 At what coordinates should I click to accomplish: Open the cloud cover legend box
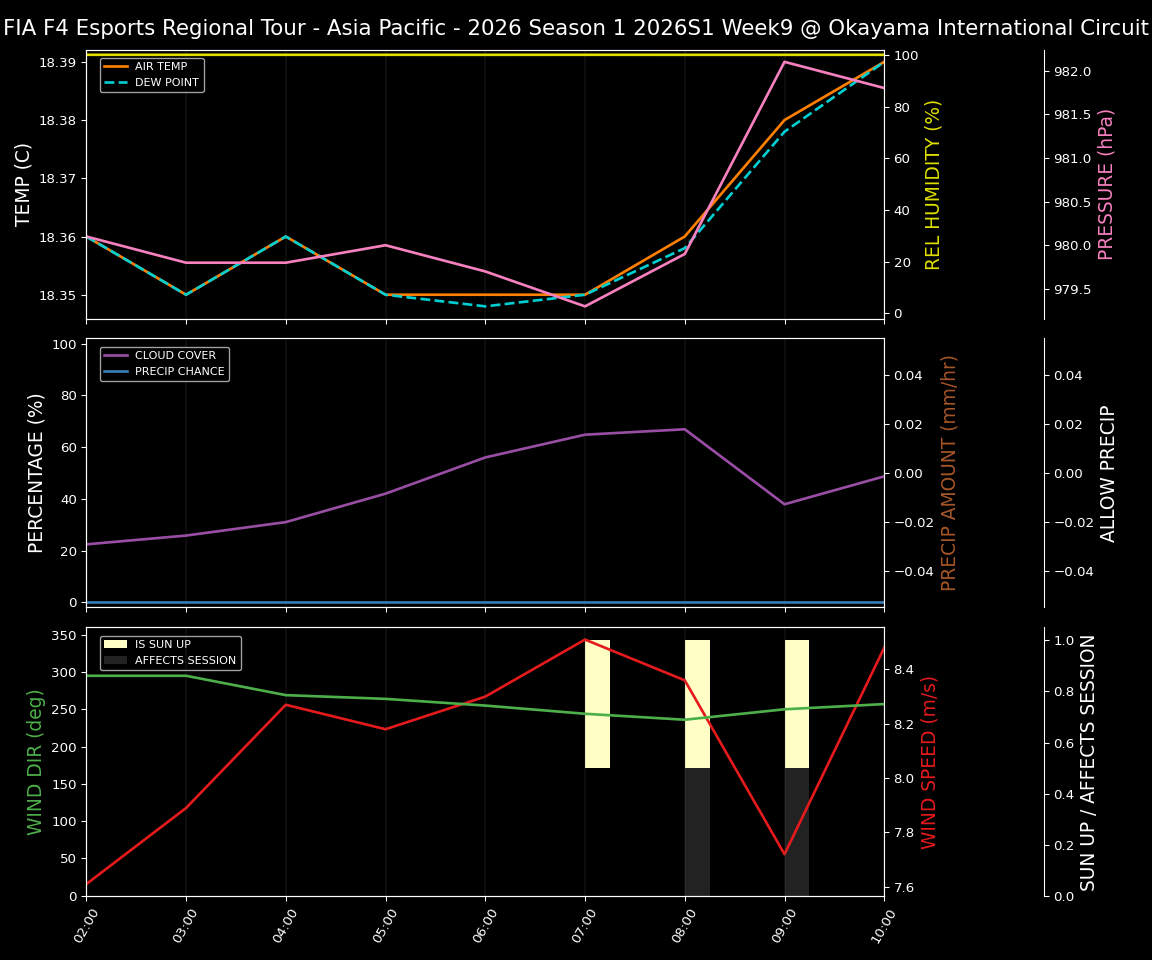165,362
